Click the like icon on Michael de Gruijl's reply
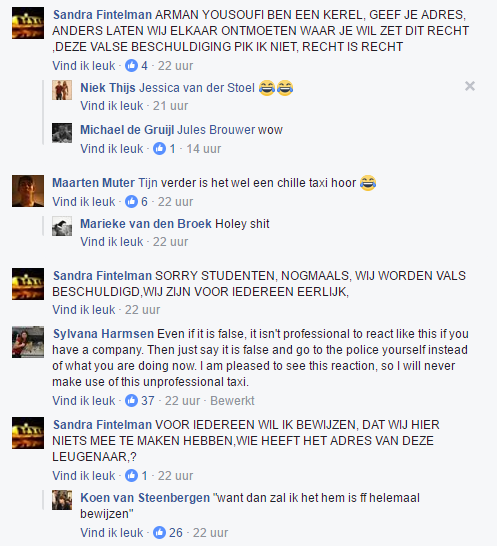The width and height of the screenshot is (497, 546). tap(160, 149)
